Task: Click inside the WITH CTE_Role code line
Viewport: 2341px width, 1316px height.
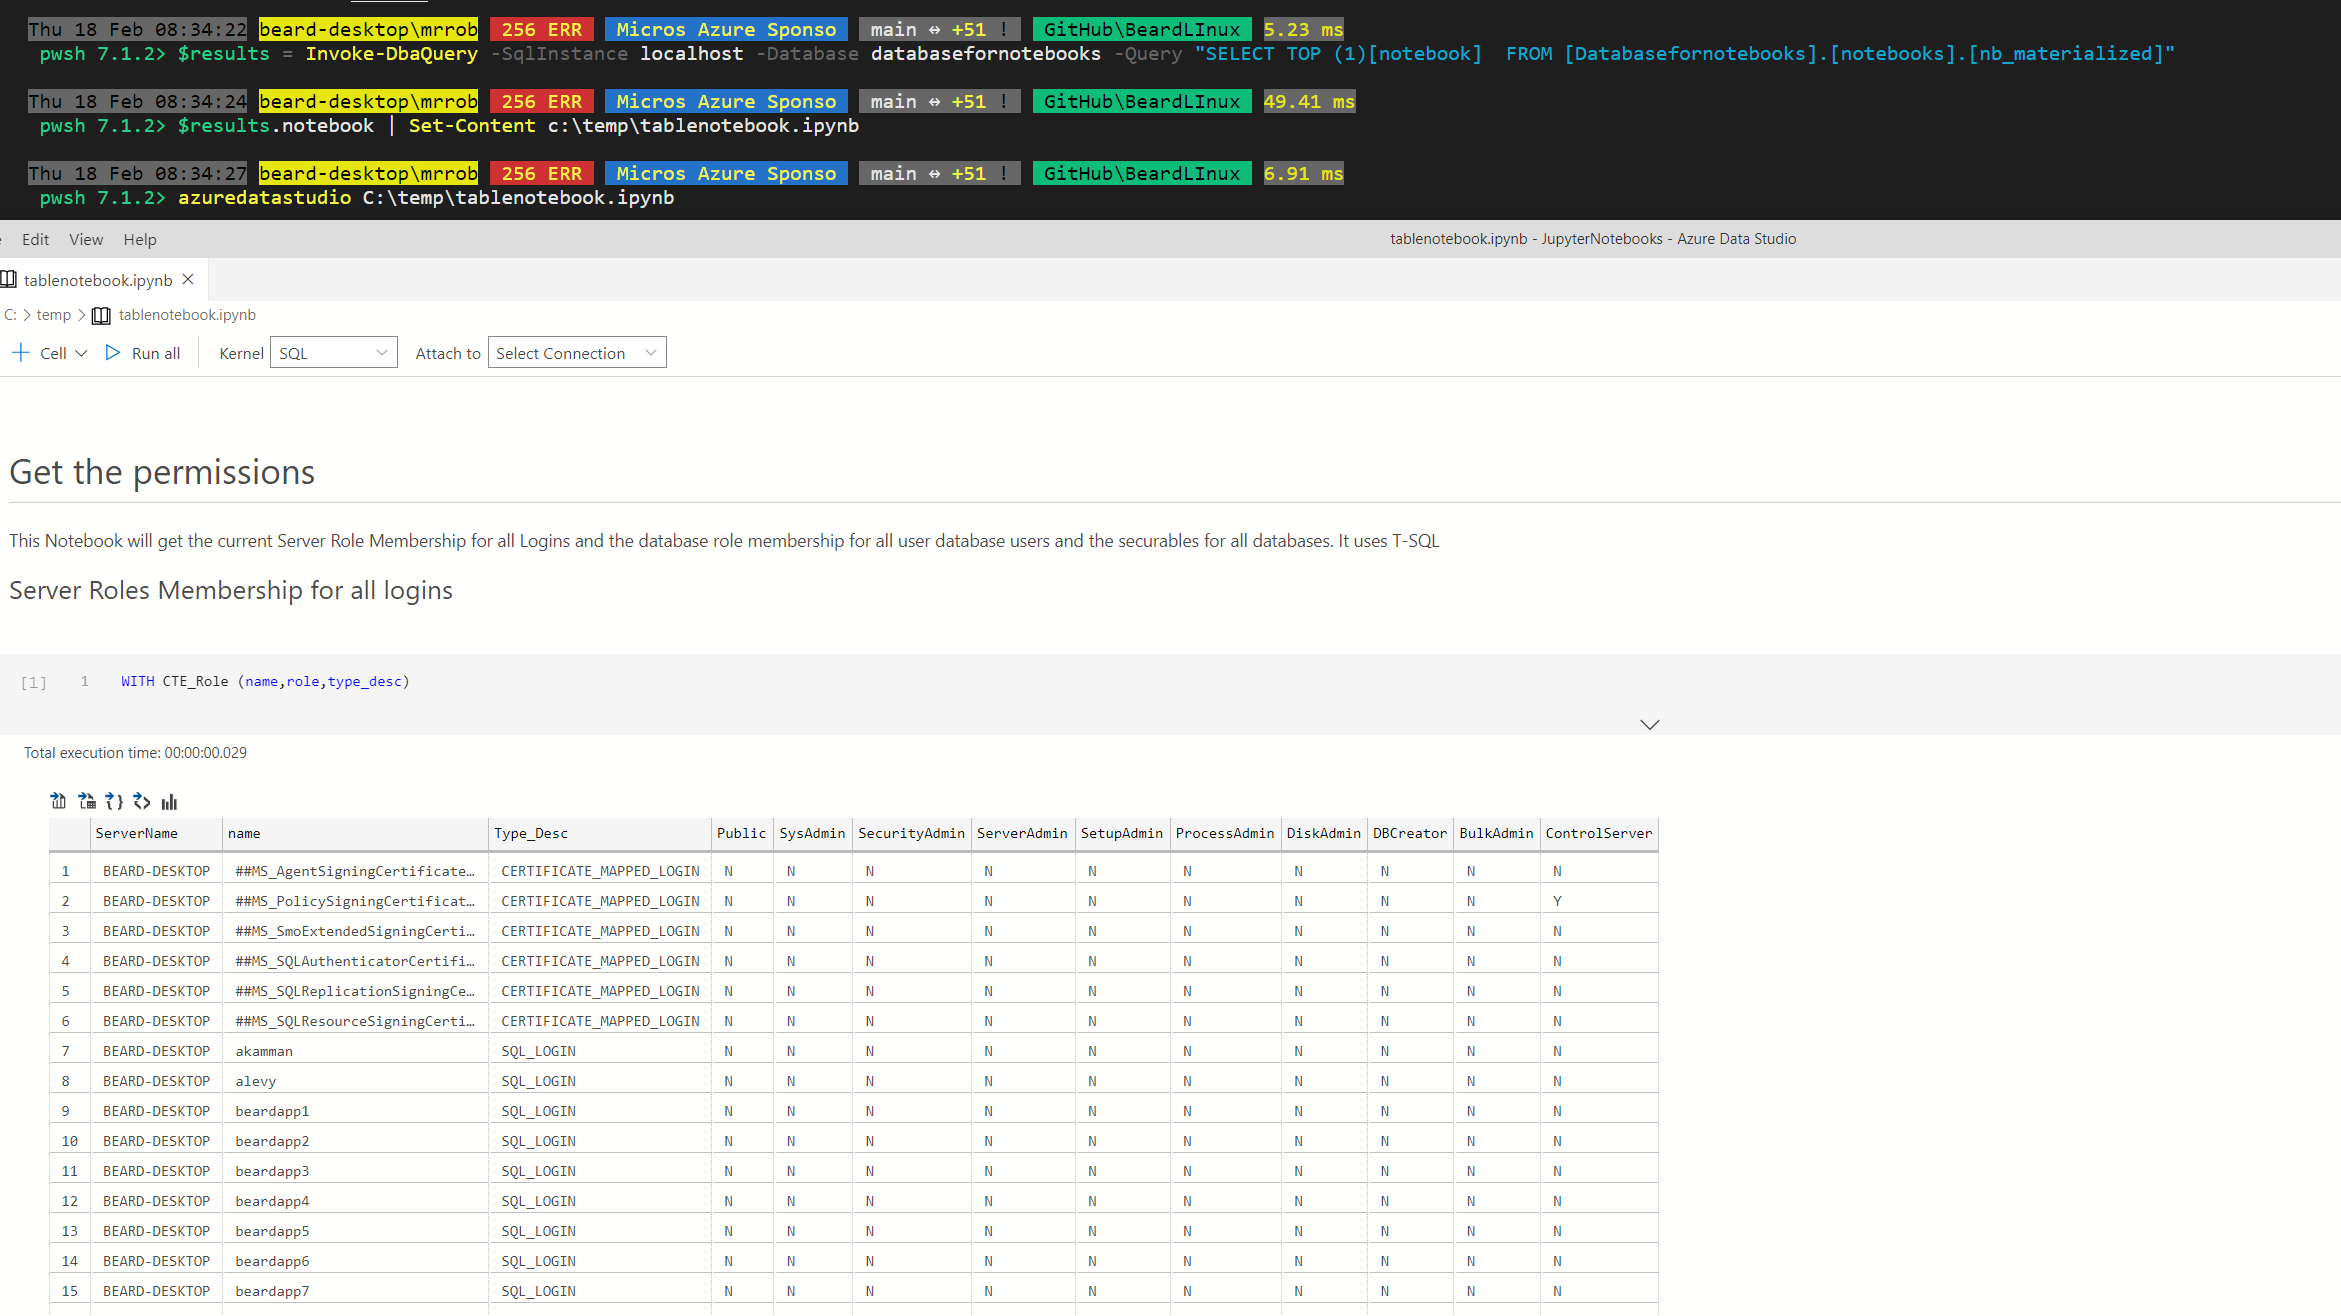Action: click(265, 681)
